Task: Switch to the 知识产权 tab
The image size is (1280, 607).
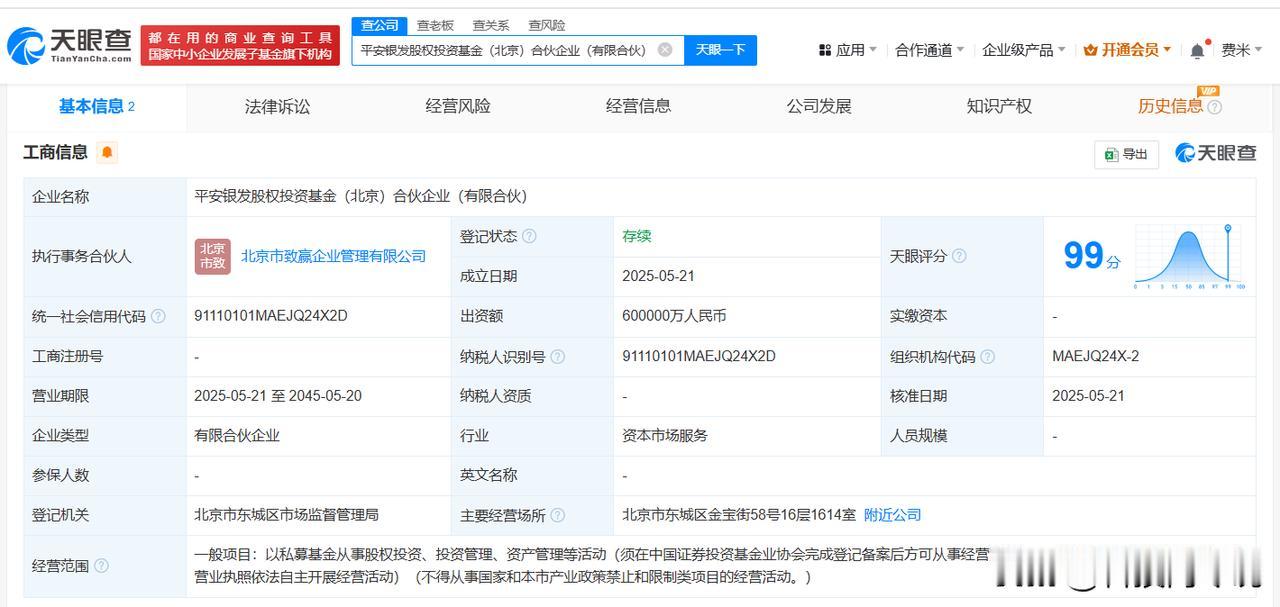Action: coord(999,106)
